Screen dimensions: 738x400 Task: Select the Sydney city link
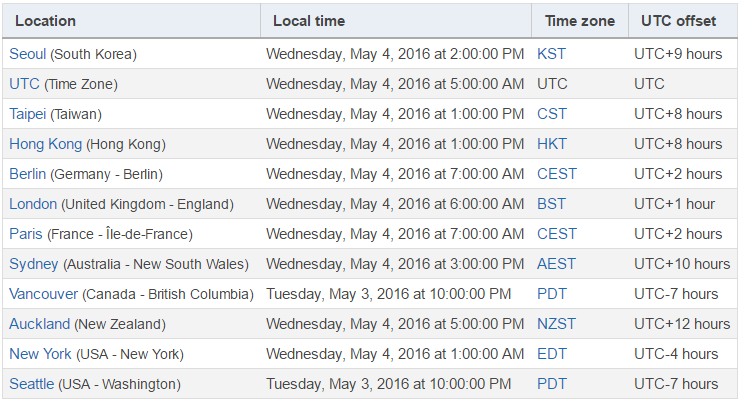click(34, 264)
